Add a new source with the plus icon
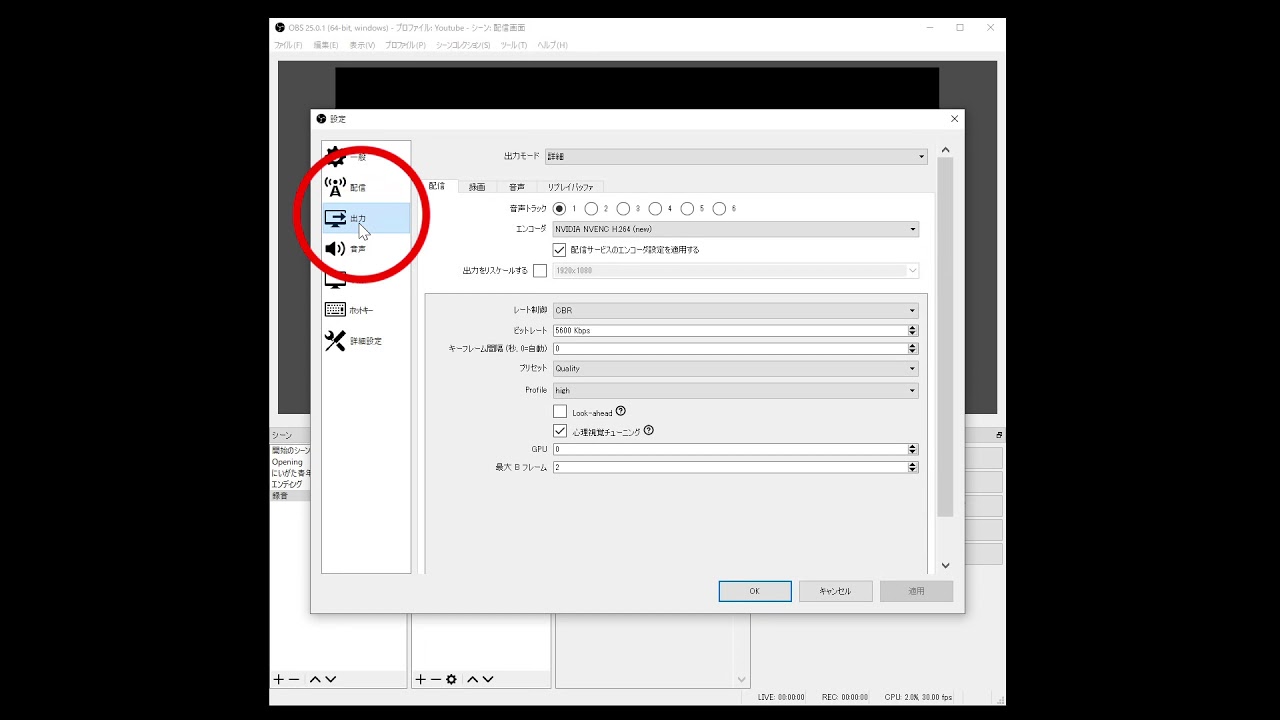The height and width of the screenshot is (720, 1280). (421, 679)
